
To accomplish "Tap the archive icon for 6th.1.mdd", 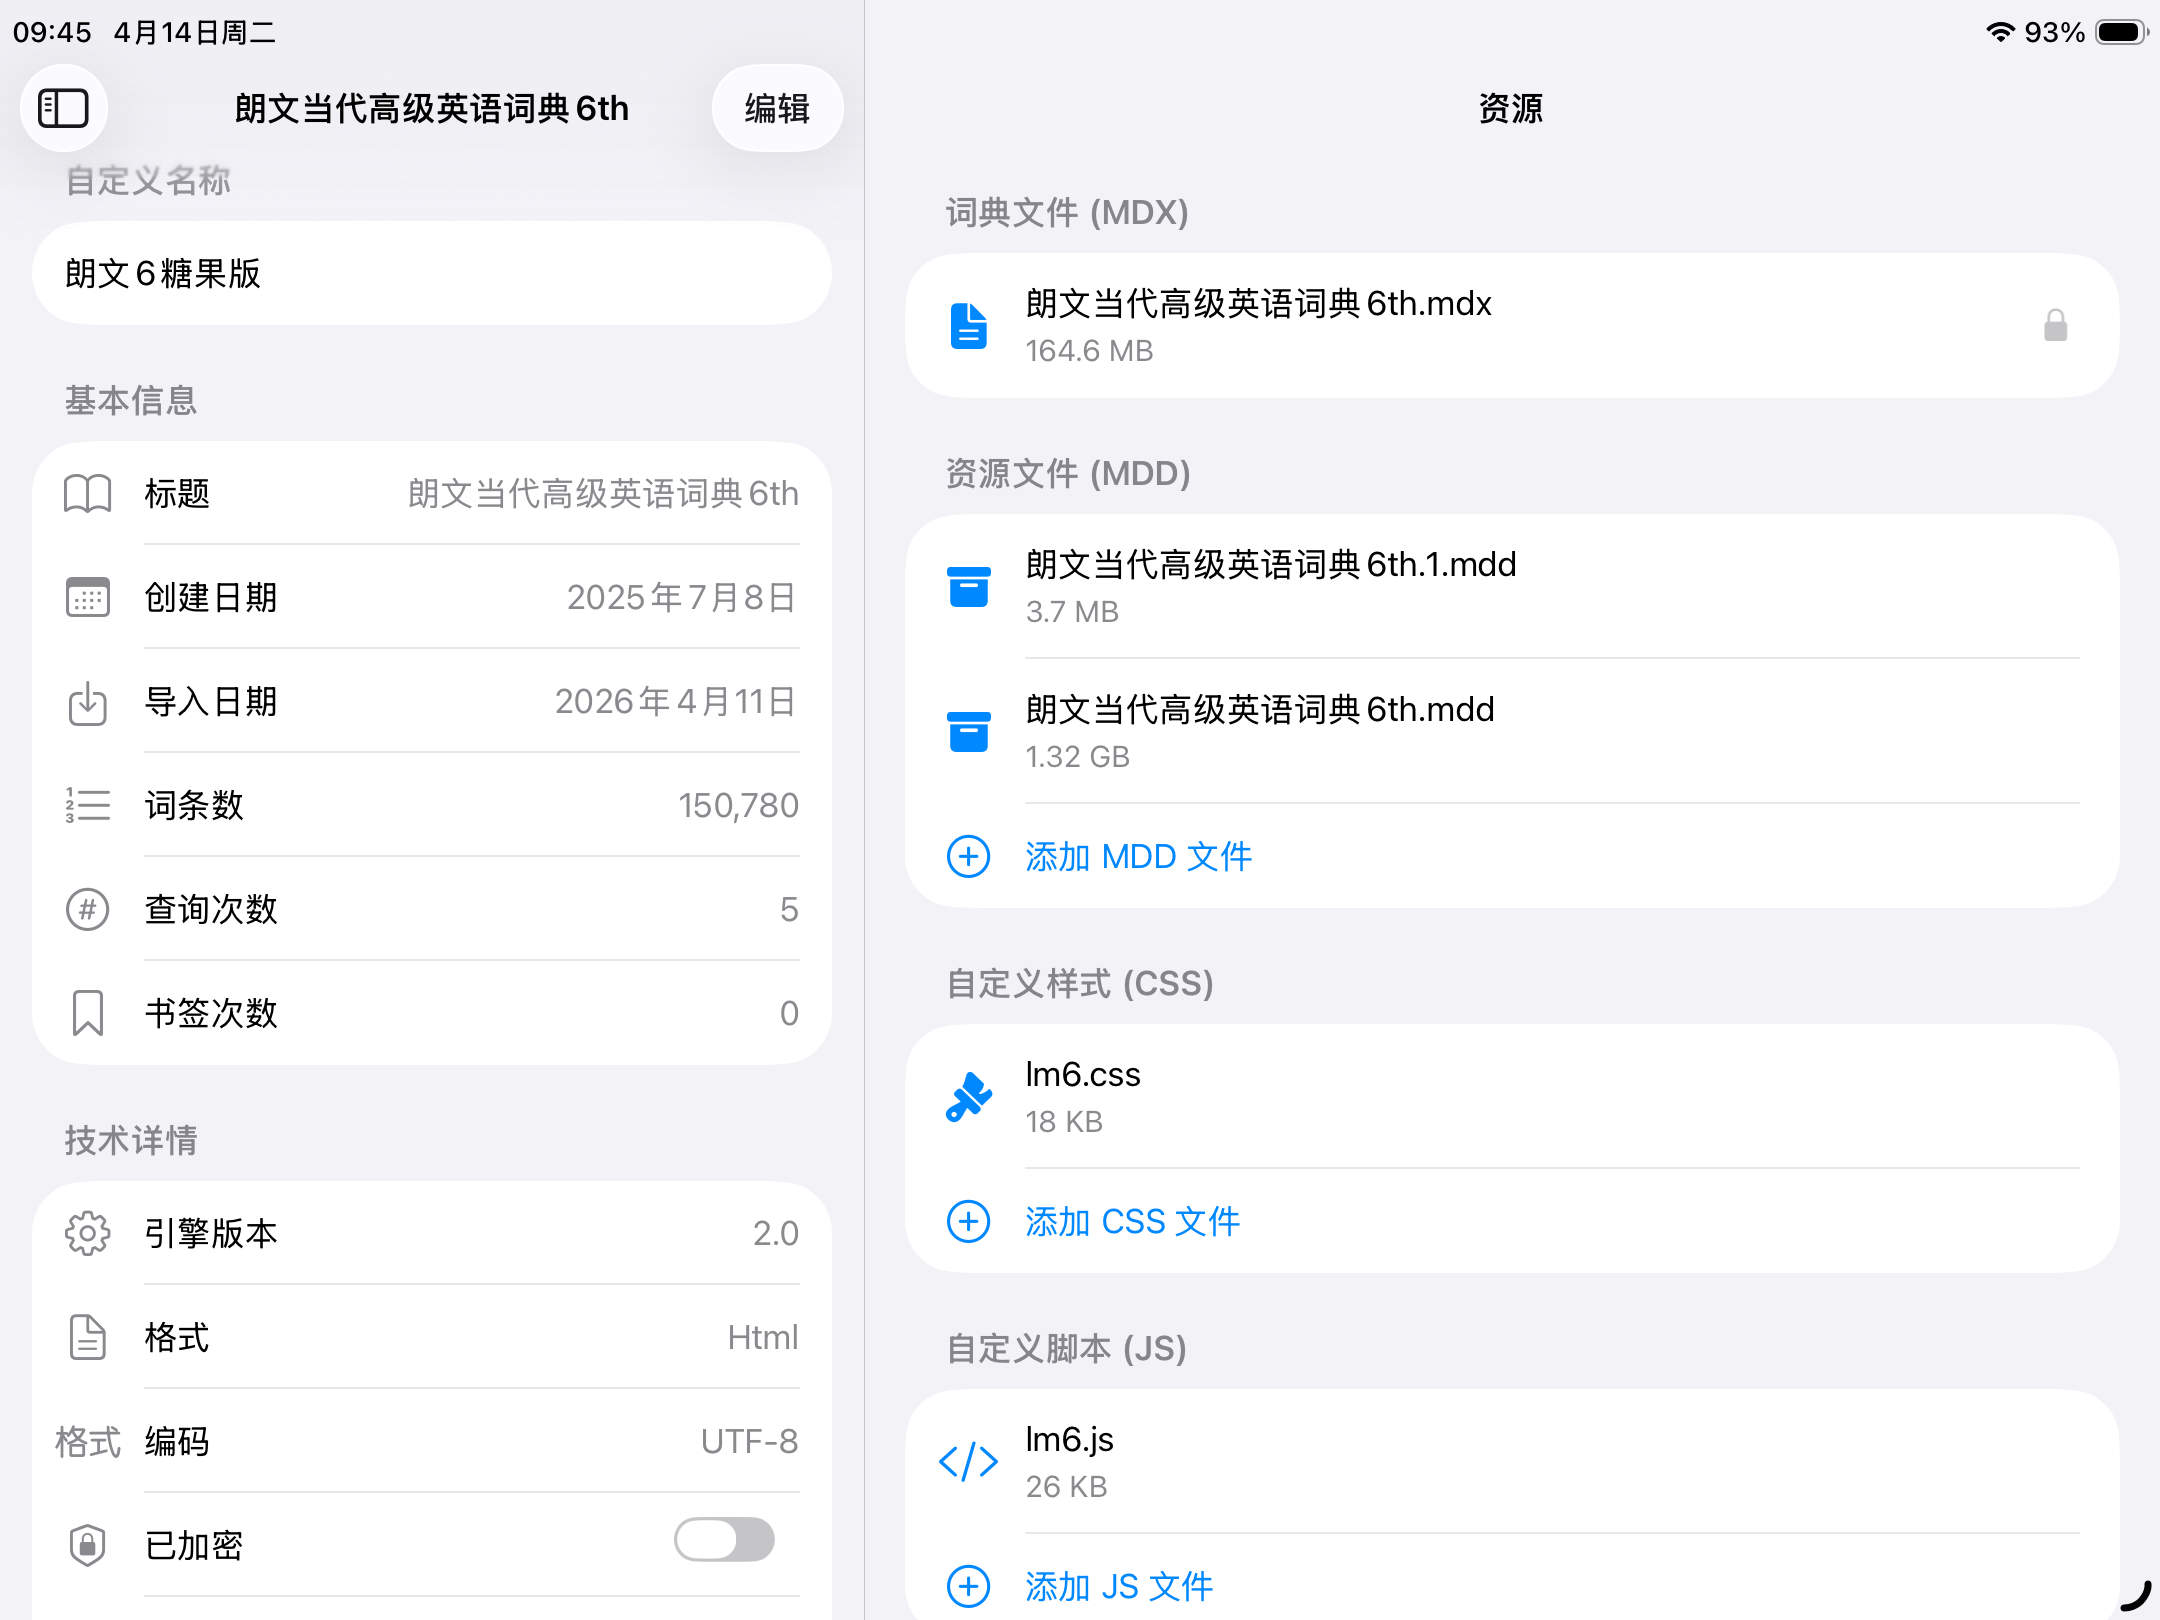I will (968, 587).
